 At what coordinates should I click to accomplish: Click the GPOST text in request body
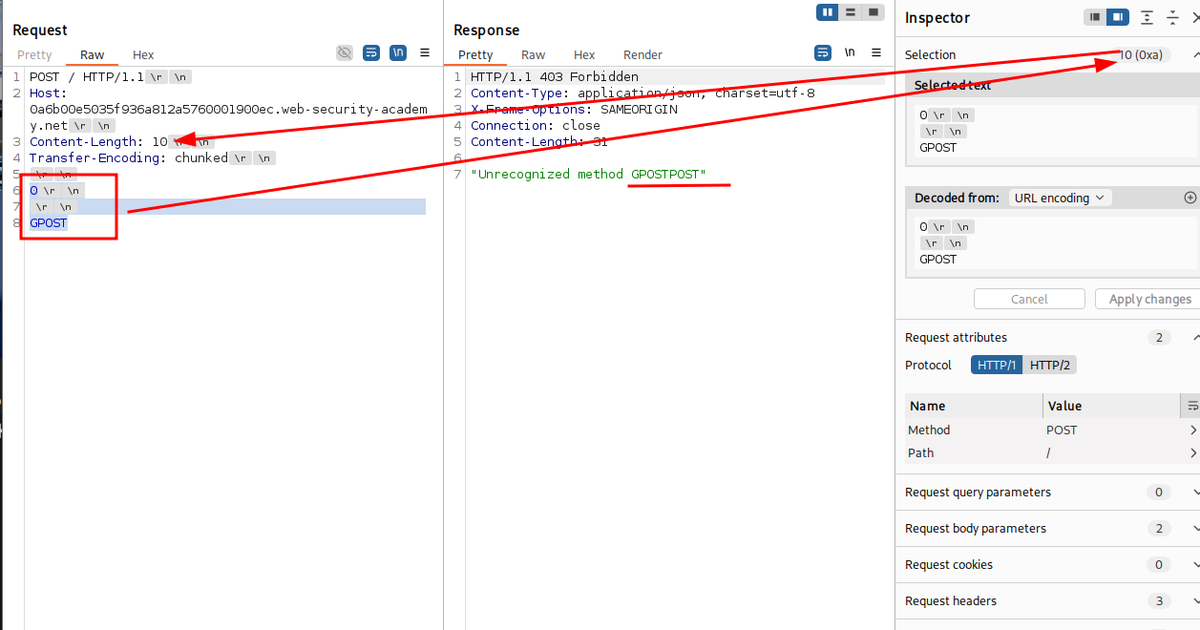point(48,223)
